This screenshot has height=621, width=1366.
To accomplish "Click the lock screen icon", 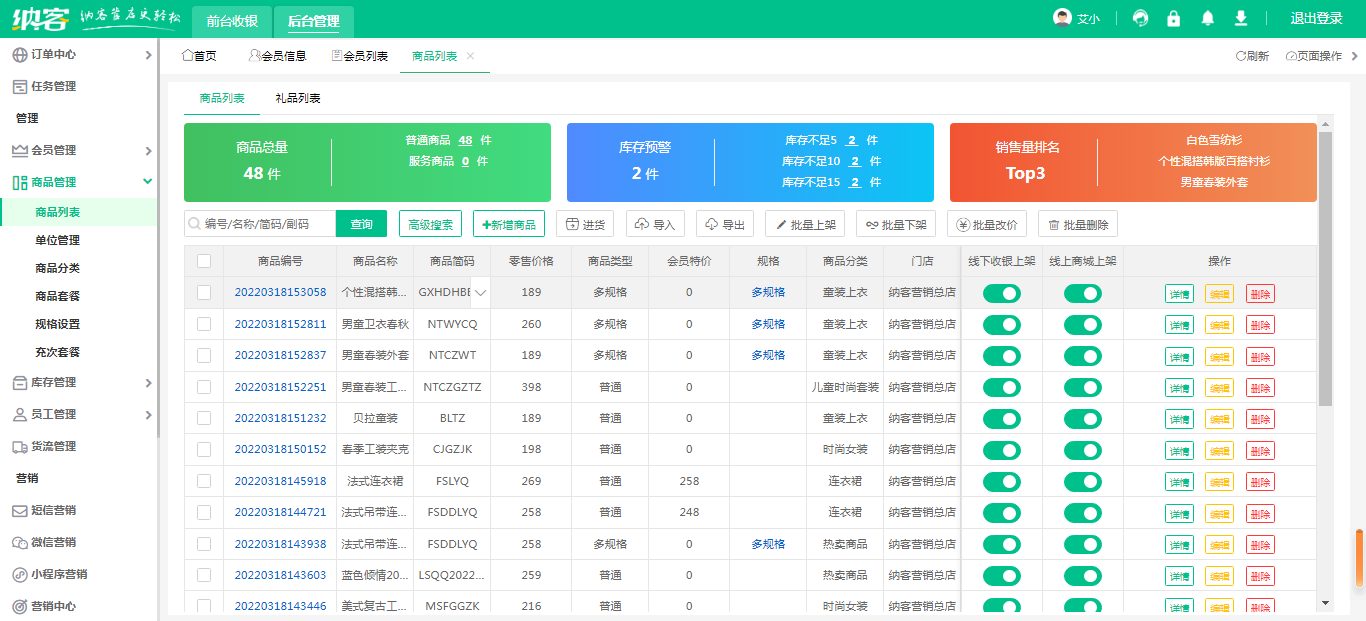I will click(1174, 19).
